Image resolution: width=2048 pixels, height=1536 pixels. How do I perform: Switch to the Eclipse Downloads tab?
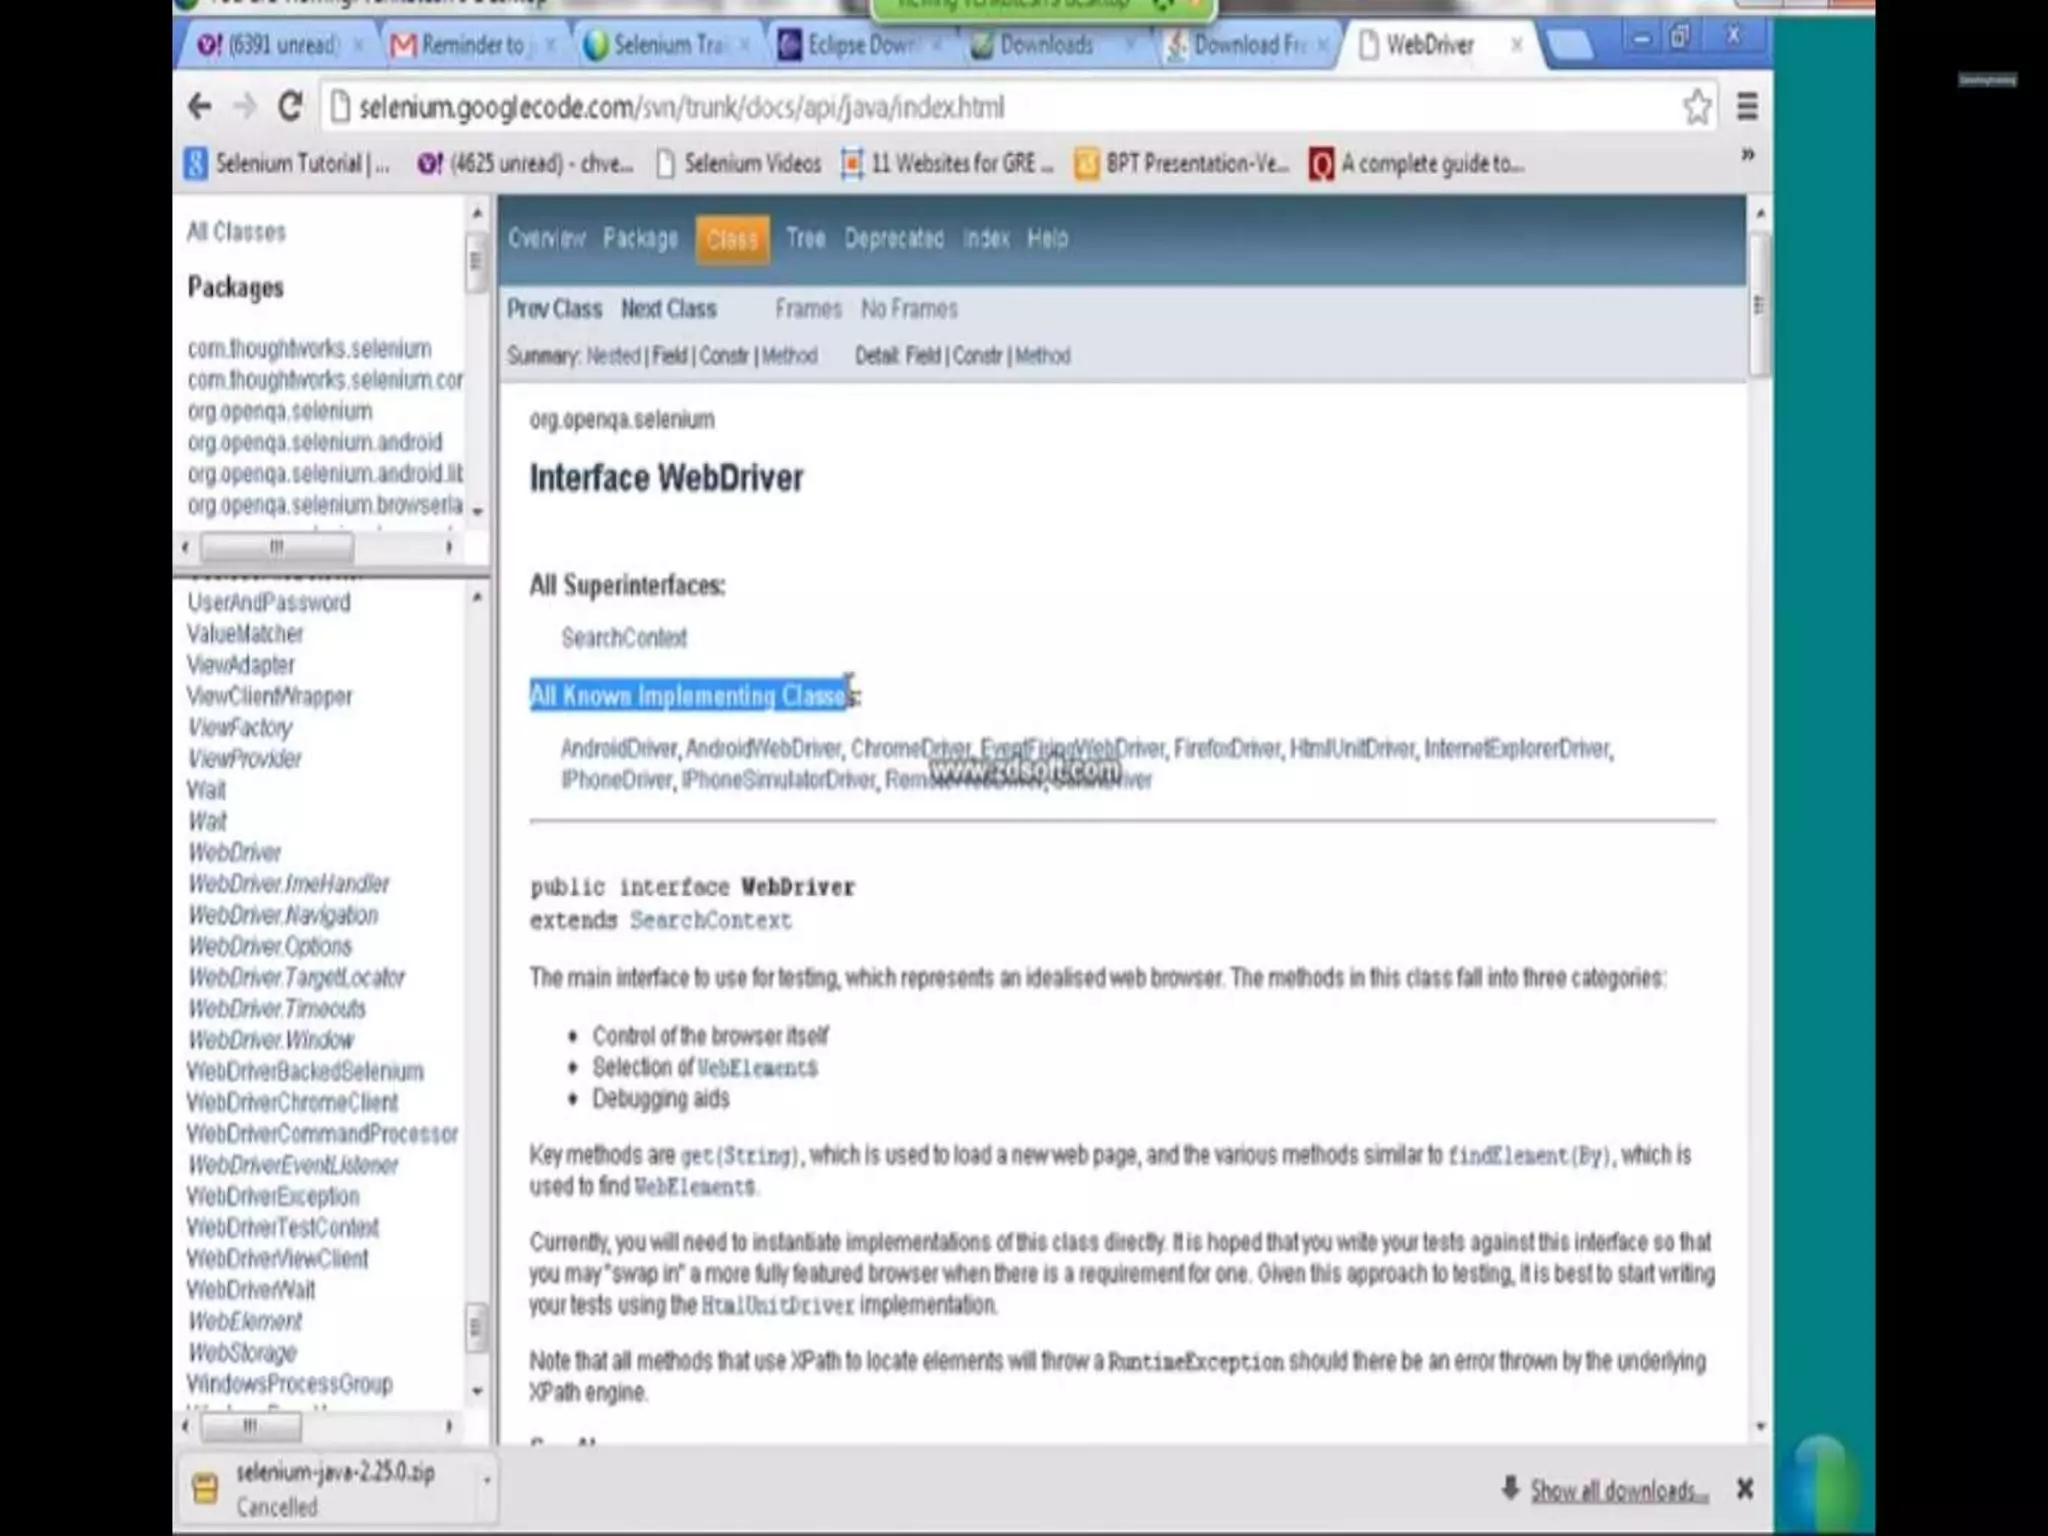pyautogui.click(x=860, y=45)
